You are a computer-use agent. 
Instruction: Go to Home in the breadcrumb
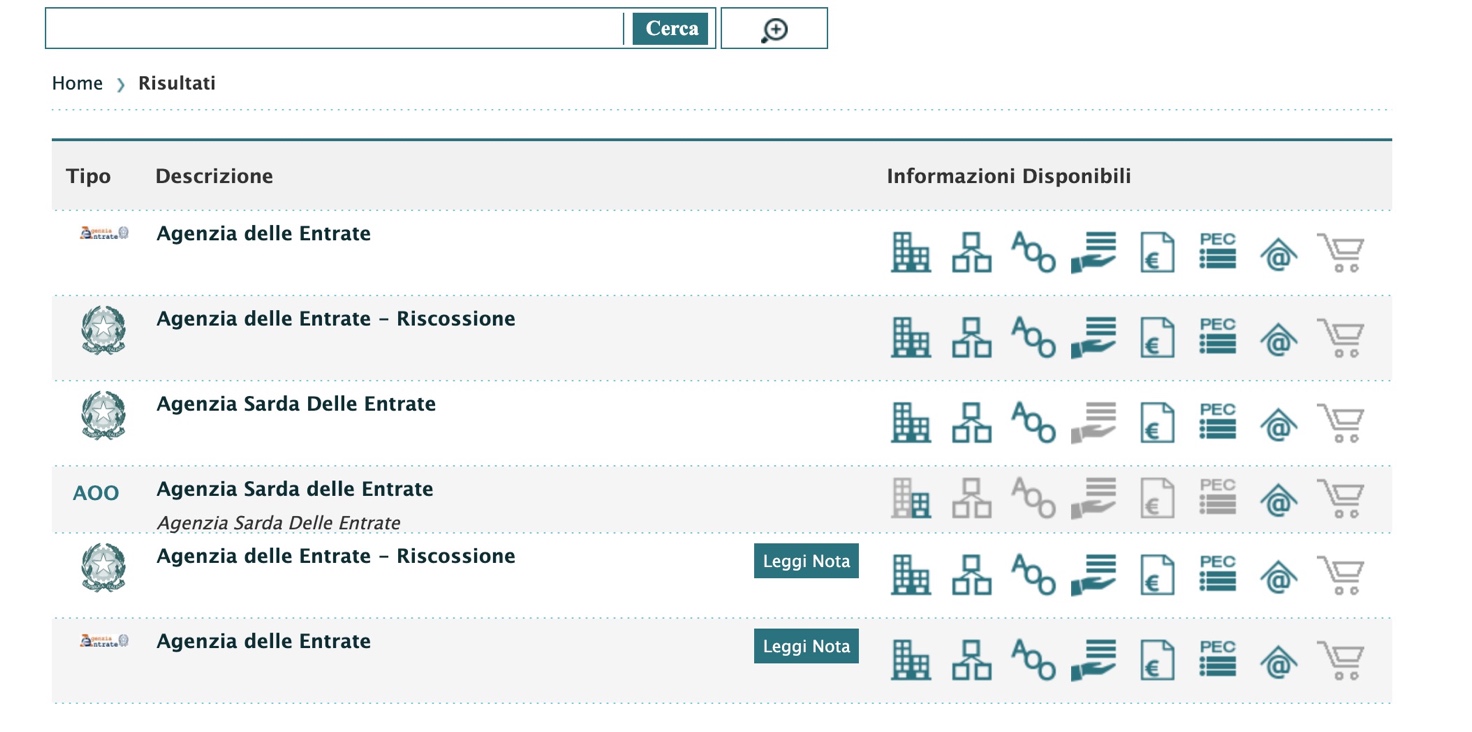tap(77, 83)
